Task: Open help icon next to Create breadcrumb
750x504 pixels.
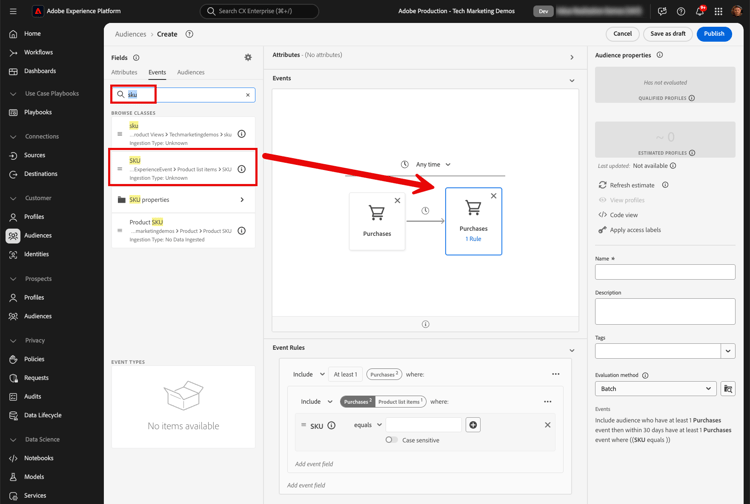Action: tap(189, 34)
